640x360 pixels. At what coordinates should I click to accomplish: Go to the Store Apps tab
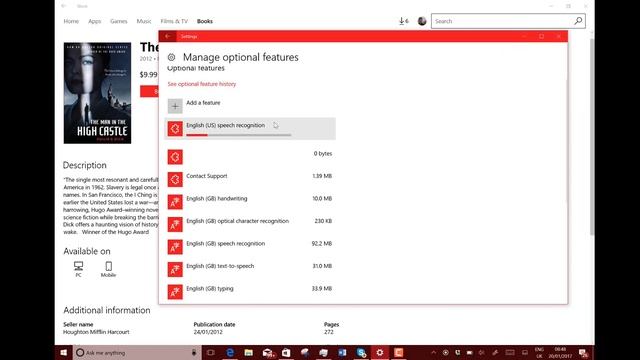click(94, 21)
